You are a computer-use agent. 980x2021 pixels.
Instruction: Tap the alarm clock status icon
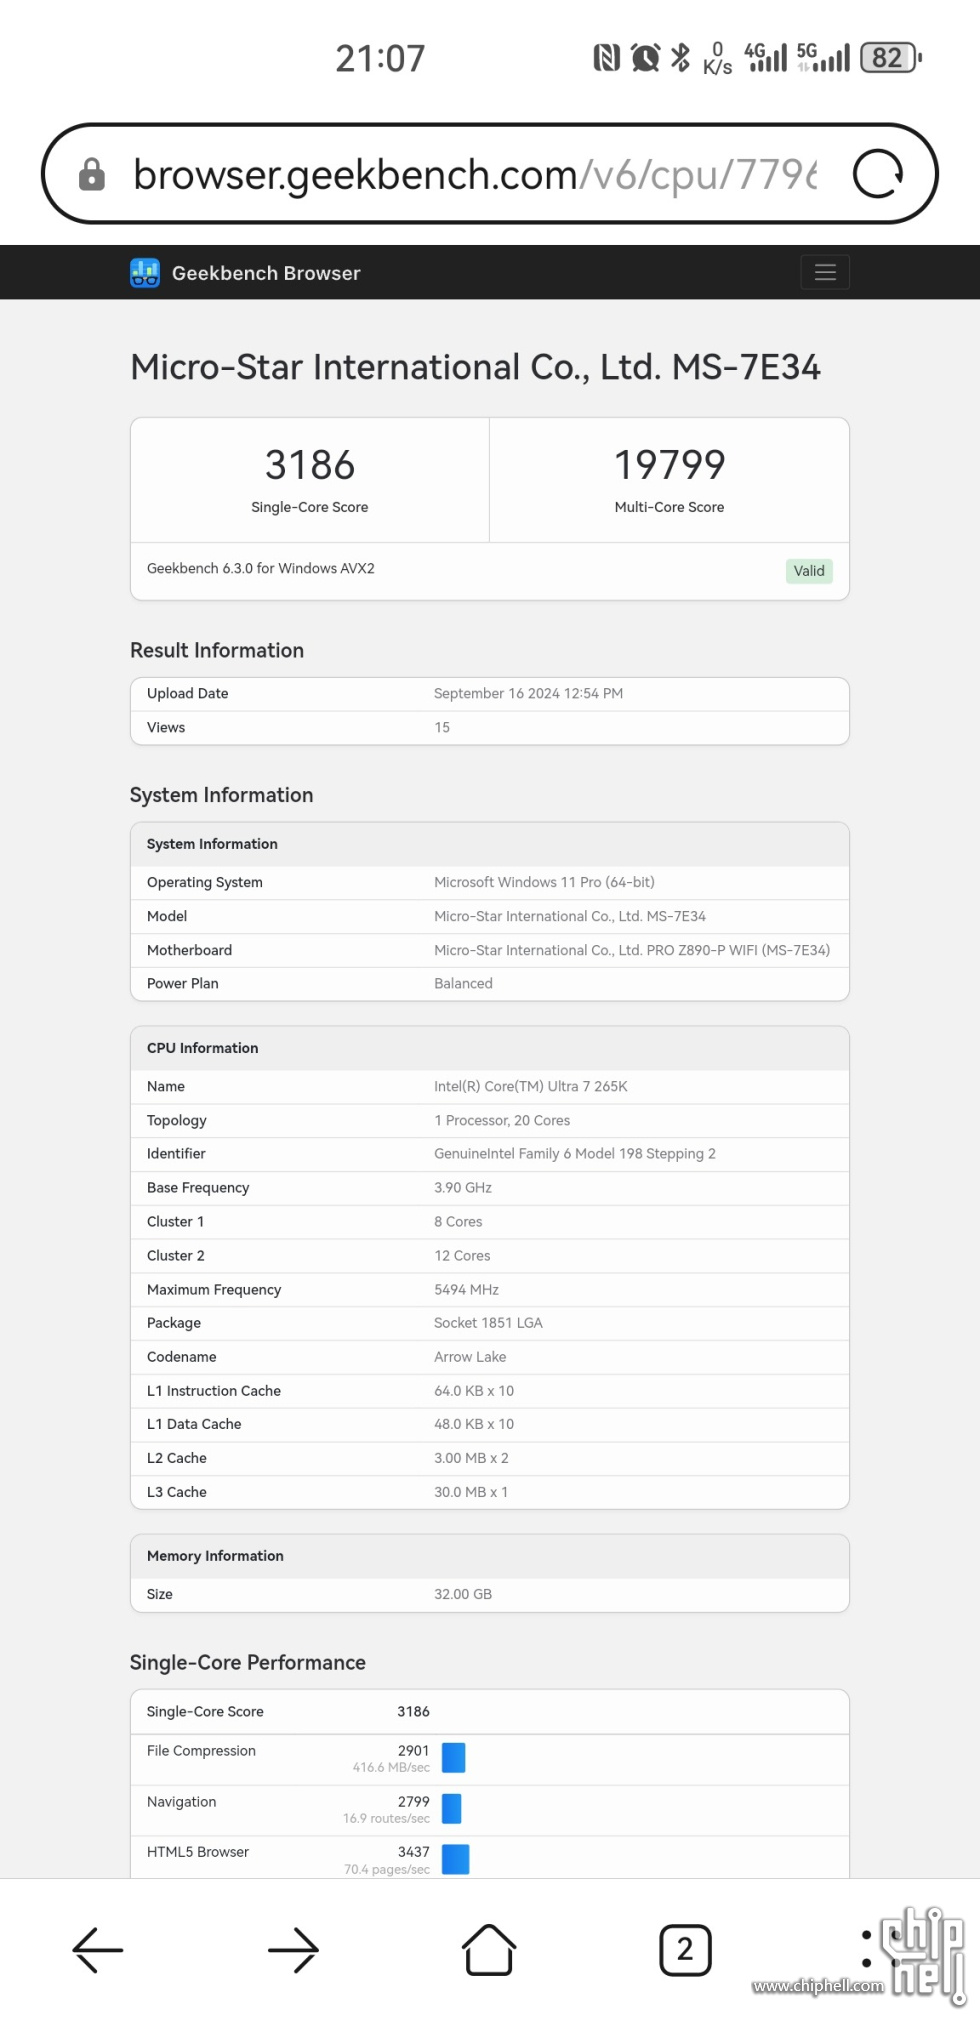click(646, 58)
